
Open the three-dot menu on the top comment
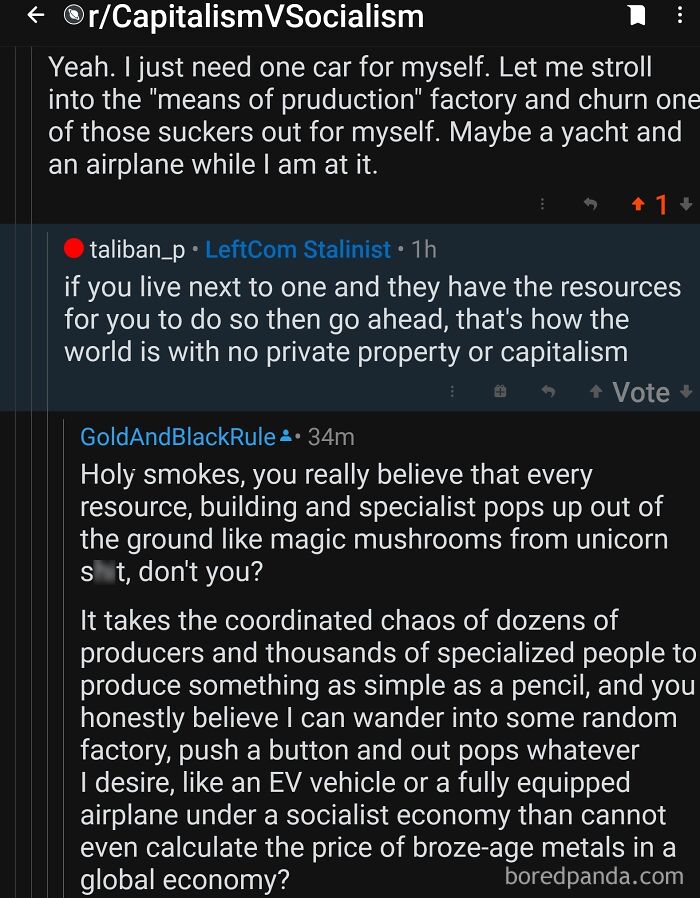click(x=542, y=203)
